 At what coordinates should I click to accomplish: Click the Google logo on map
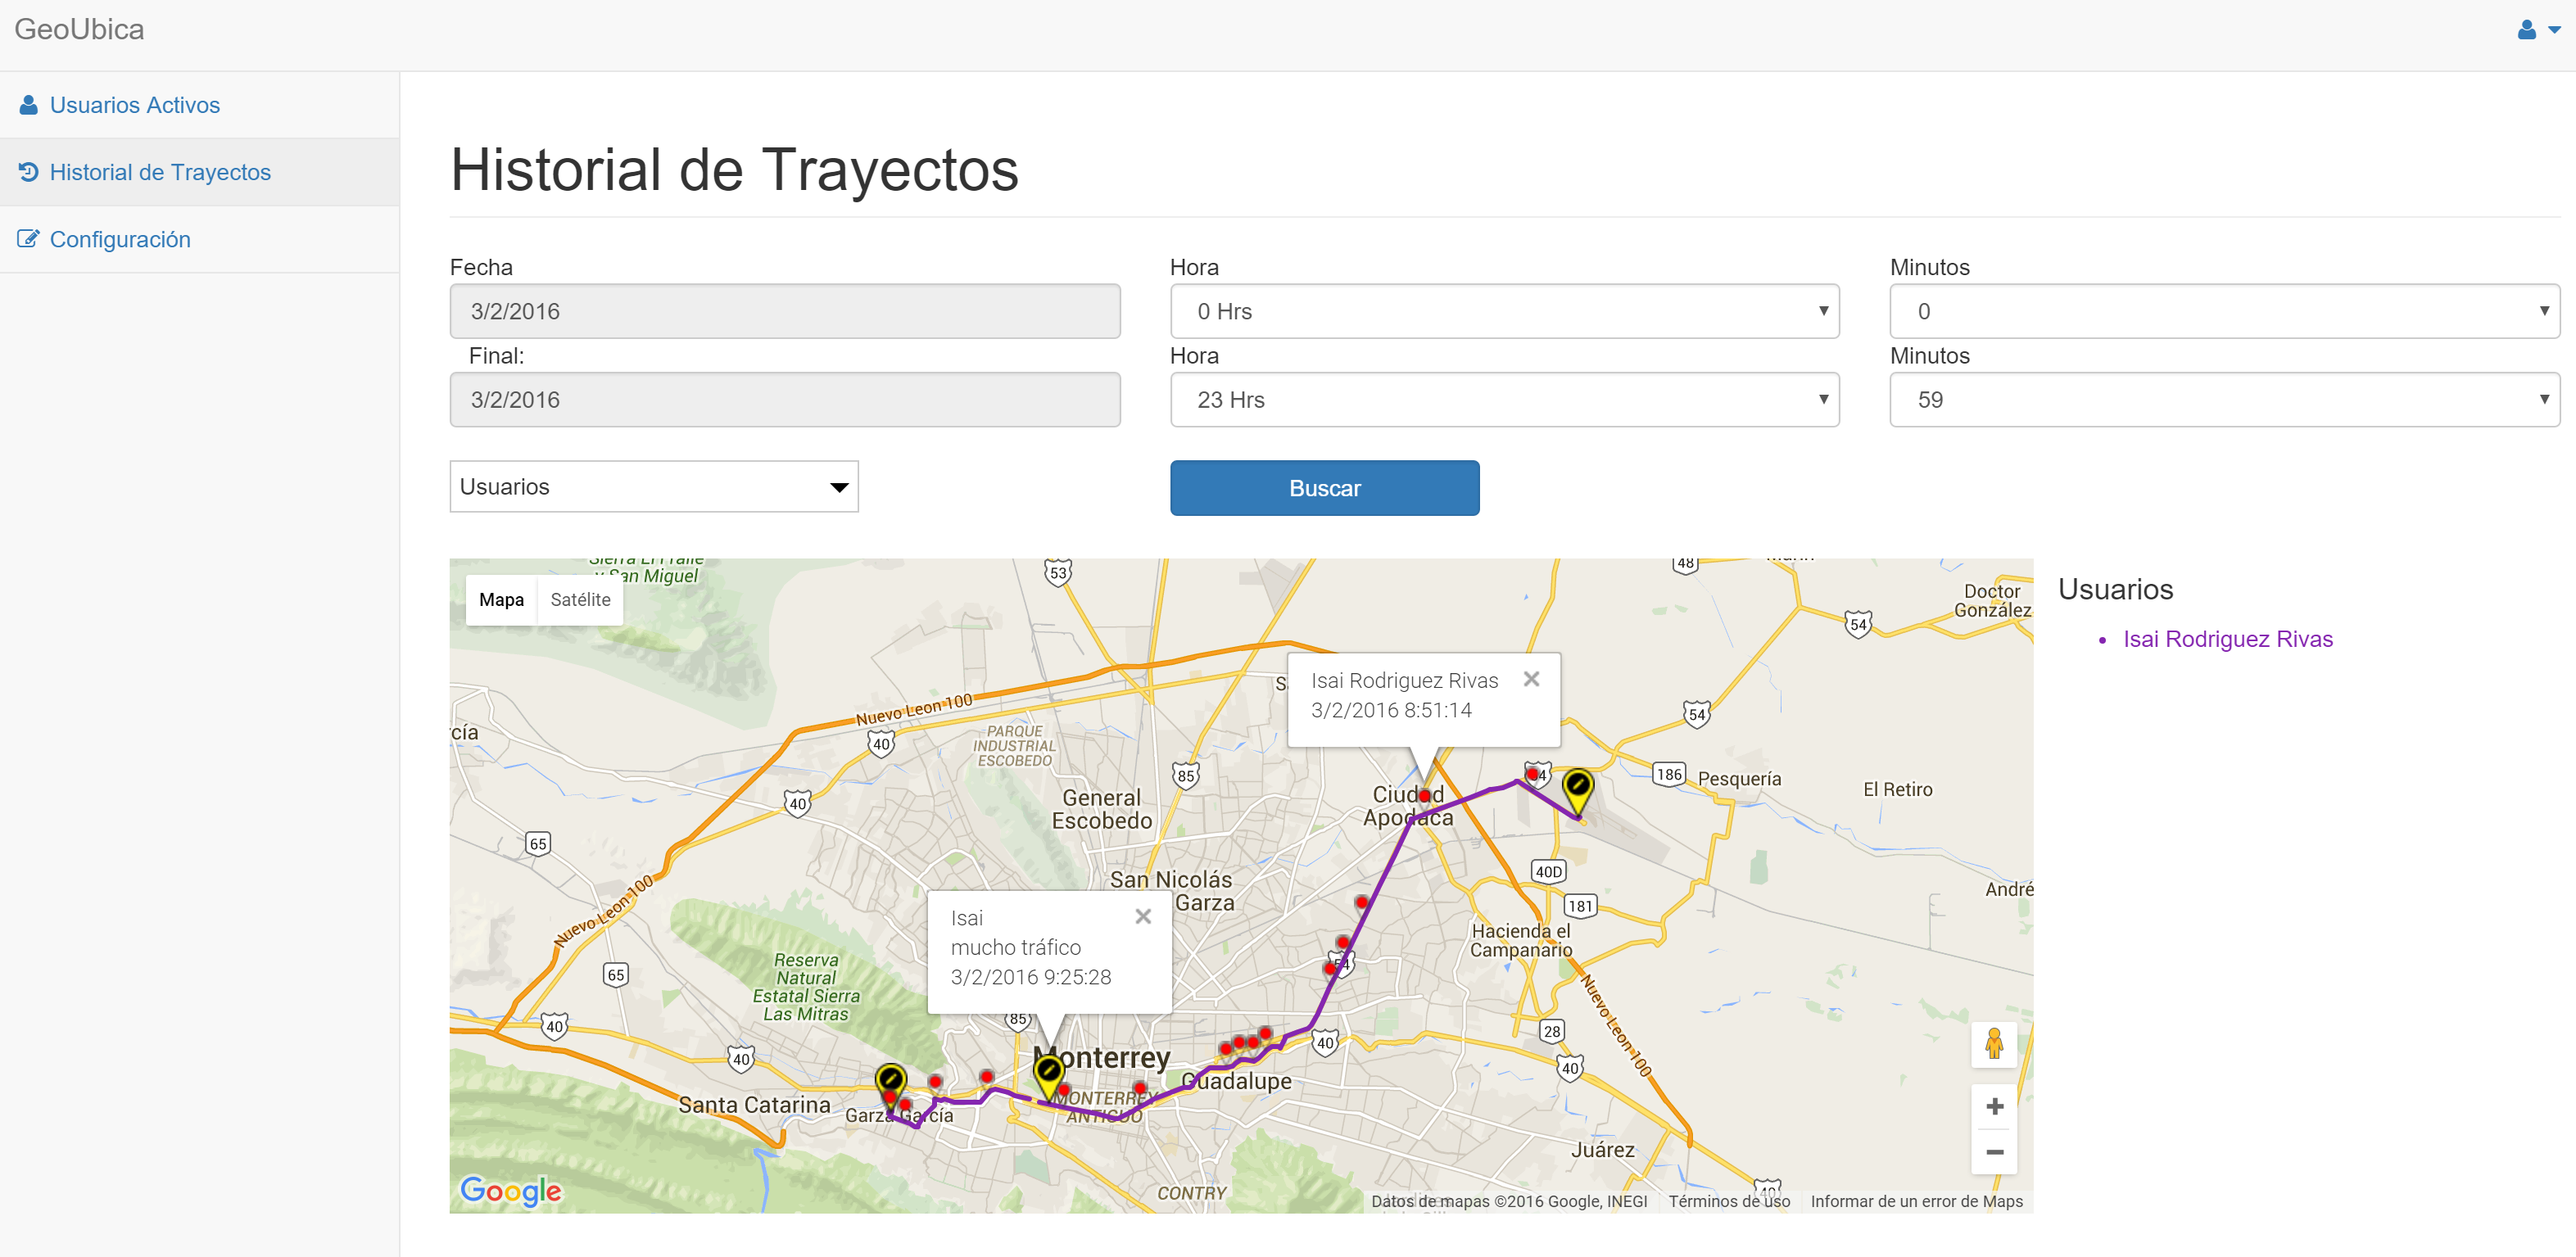(x=510, y=1190)
